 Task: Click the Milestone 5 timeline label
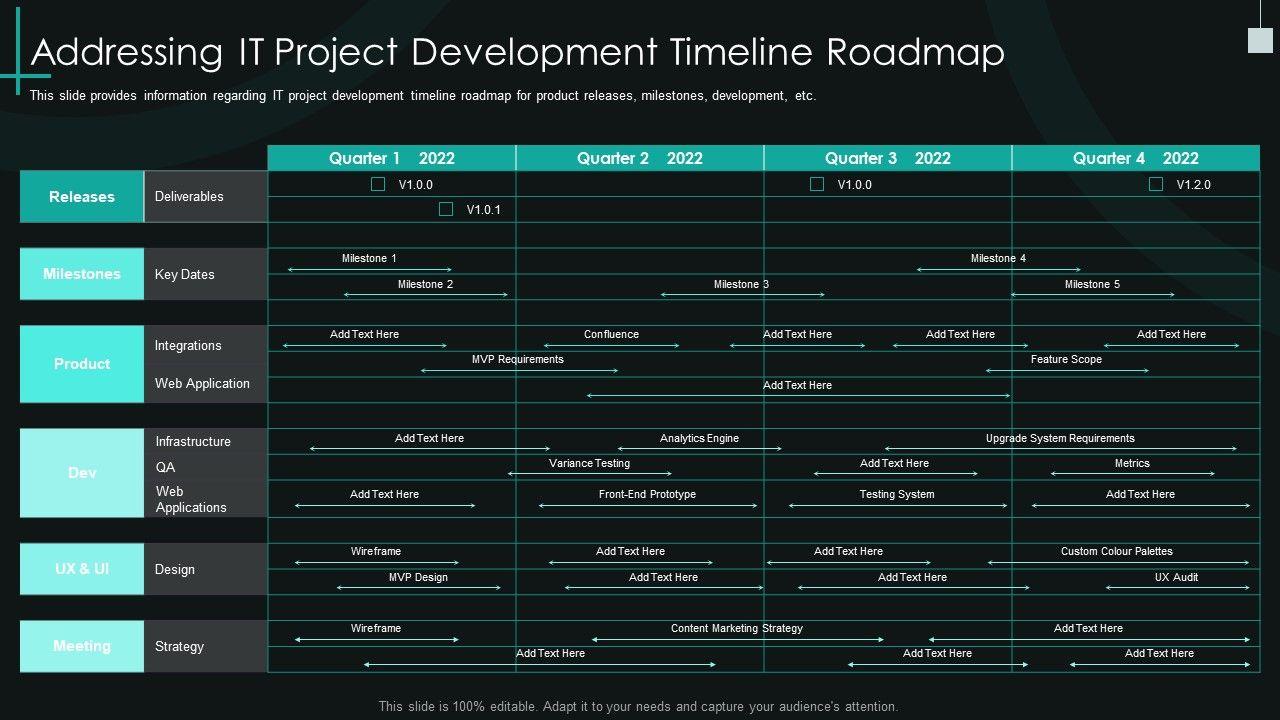[1092, 285]
